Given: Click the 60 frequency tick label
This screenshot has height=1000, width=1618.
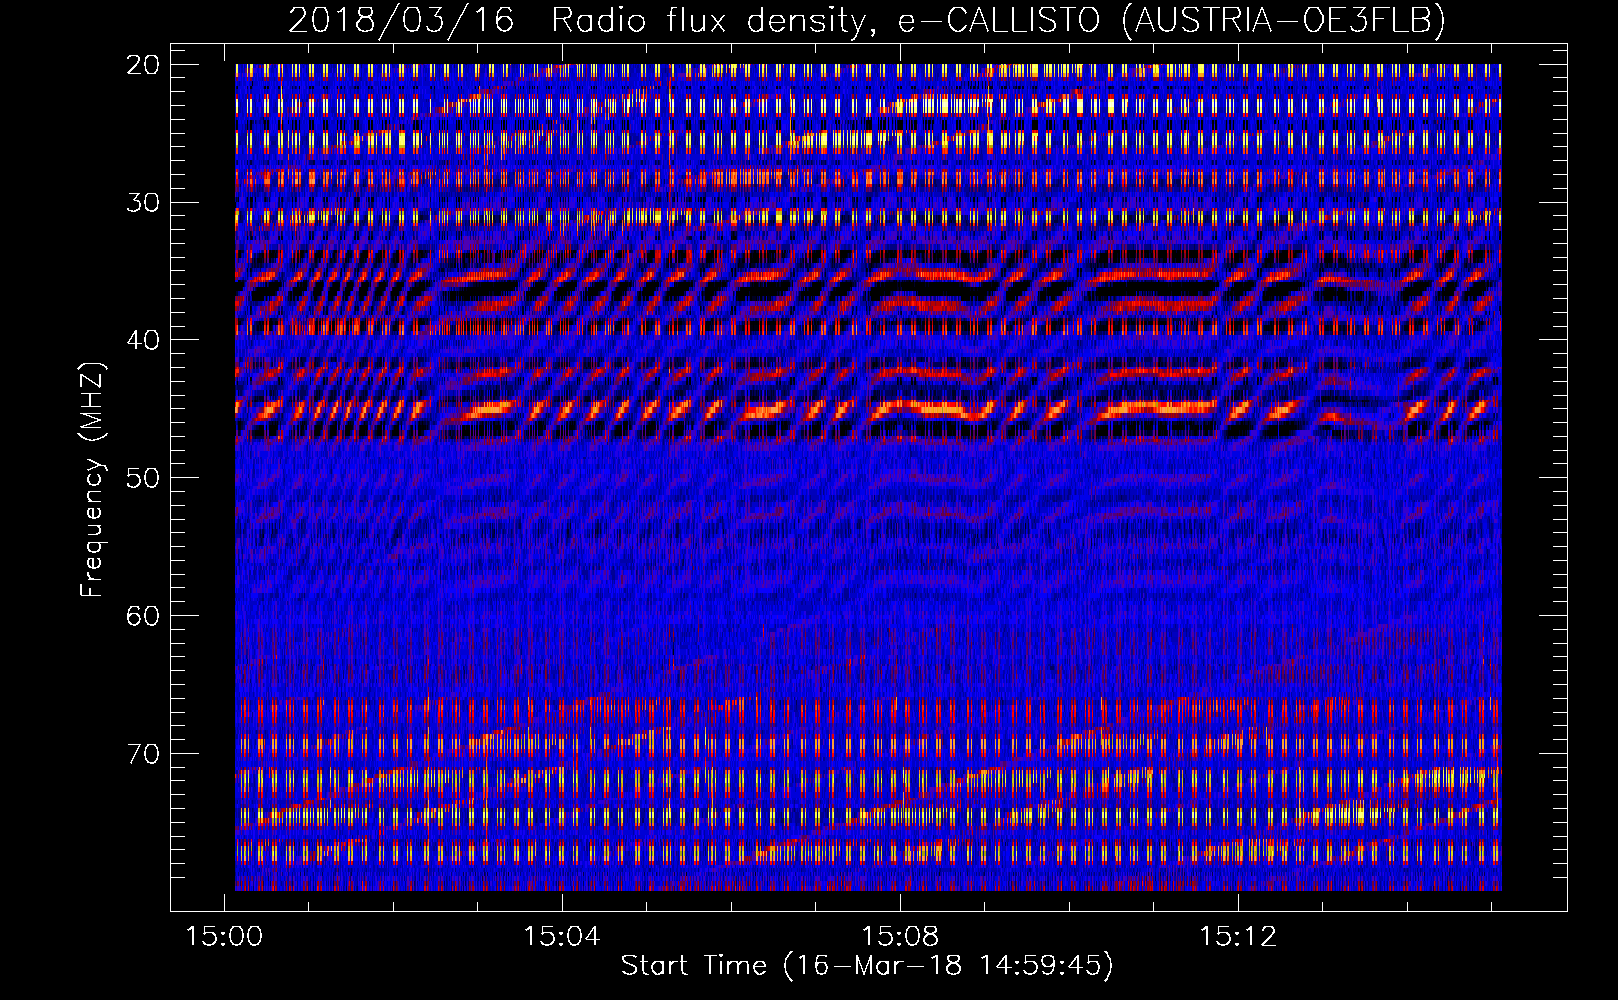Looking at the screenshot, I should coord(143,616).
